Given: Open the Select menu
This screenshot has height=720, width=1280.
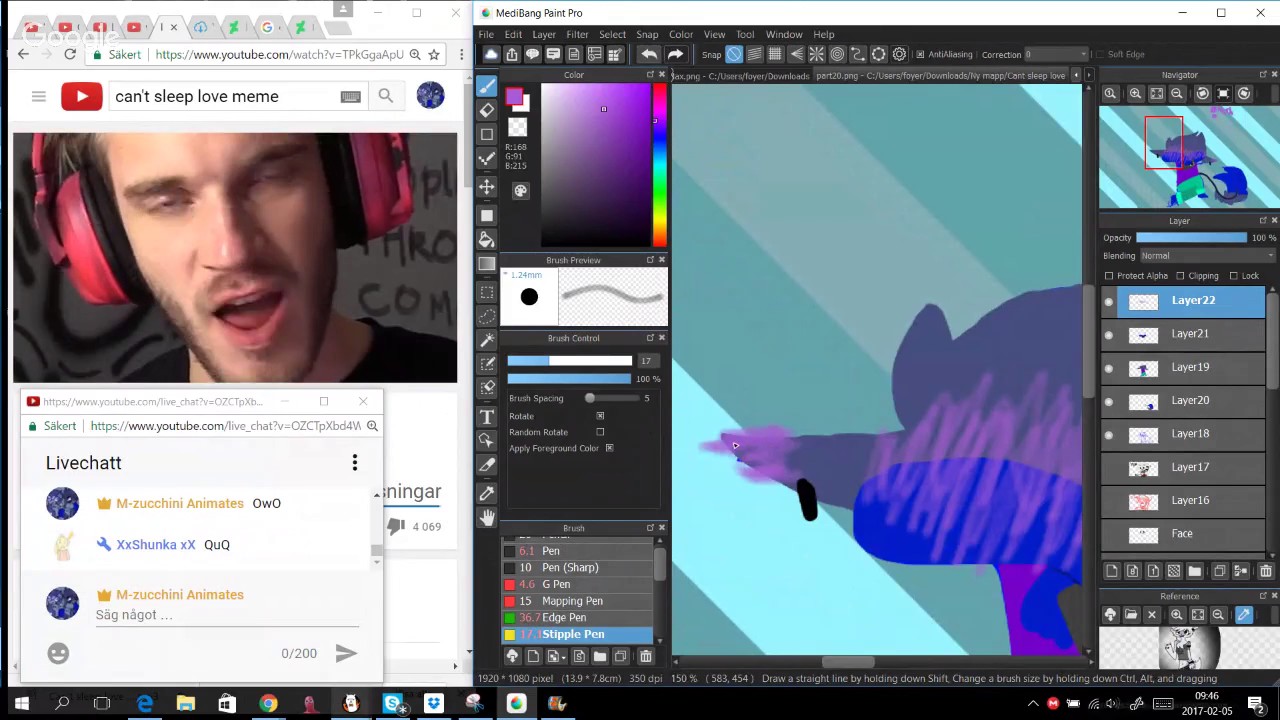Looking at the screenshot, I should tap(612, 34).
